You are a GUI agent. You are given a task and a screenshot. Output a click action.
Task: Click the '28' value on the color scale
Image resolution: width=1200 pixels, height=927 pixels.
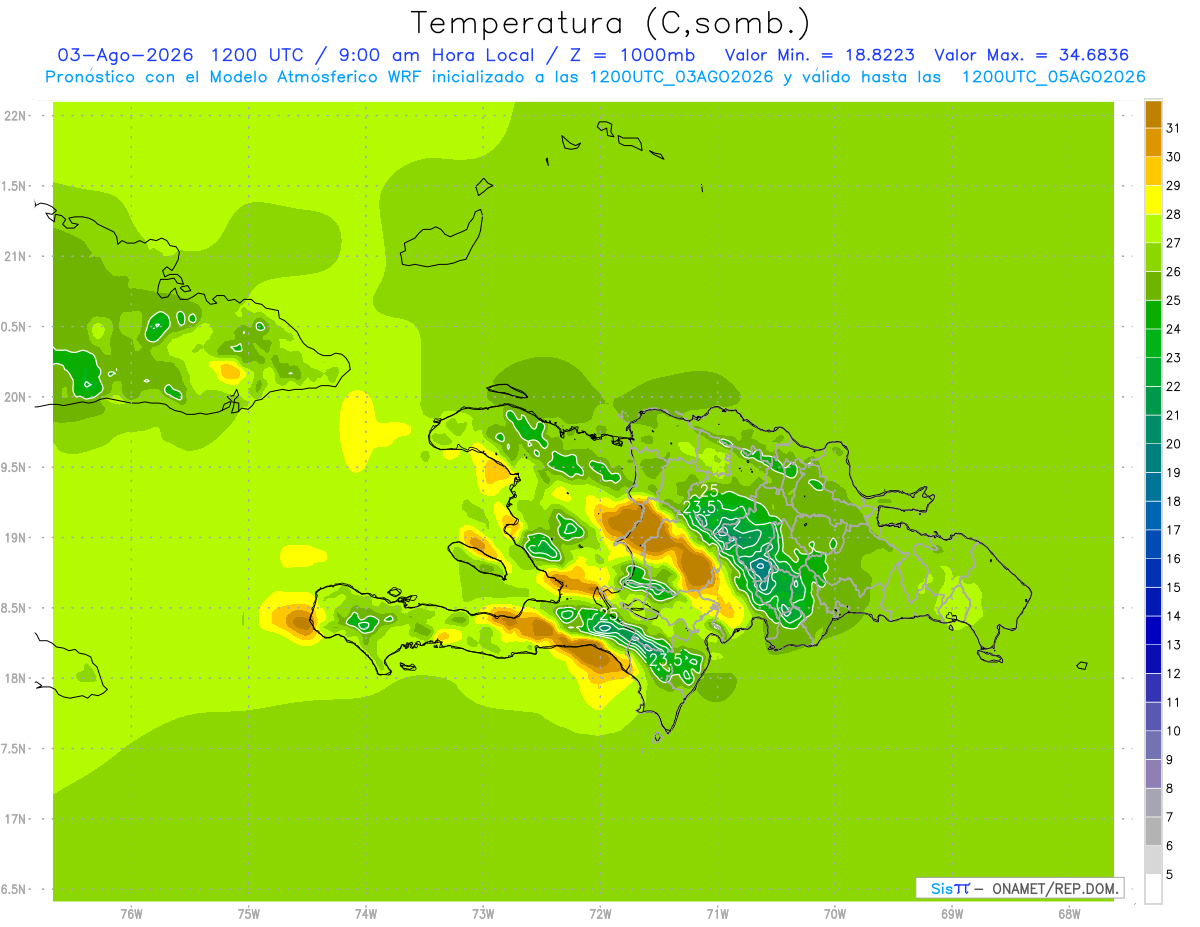coord(1173,214)
